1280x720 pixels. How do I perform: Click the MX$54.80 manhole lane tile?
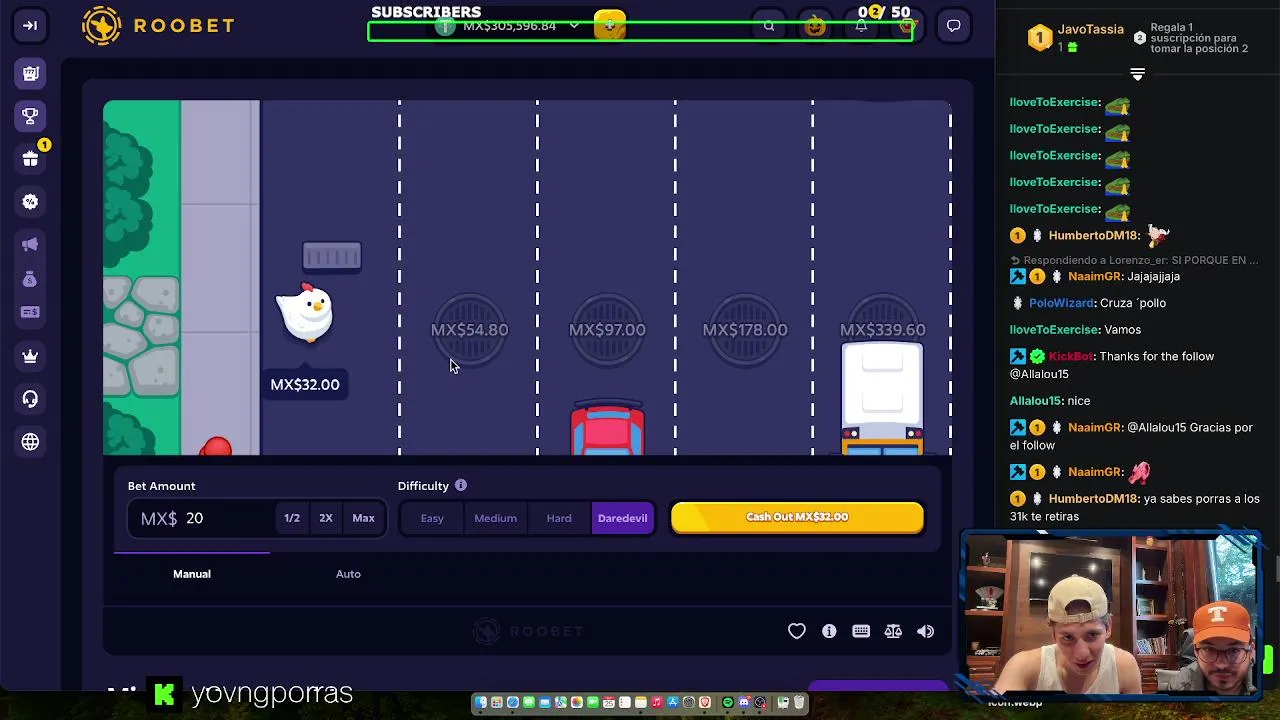(469, 330)
